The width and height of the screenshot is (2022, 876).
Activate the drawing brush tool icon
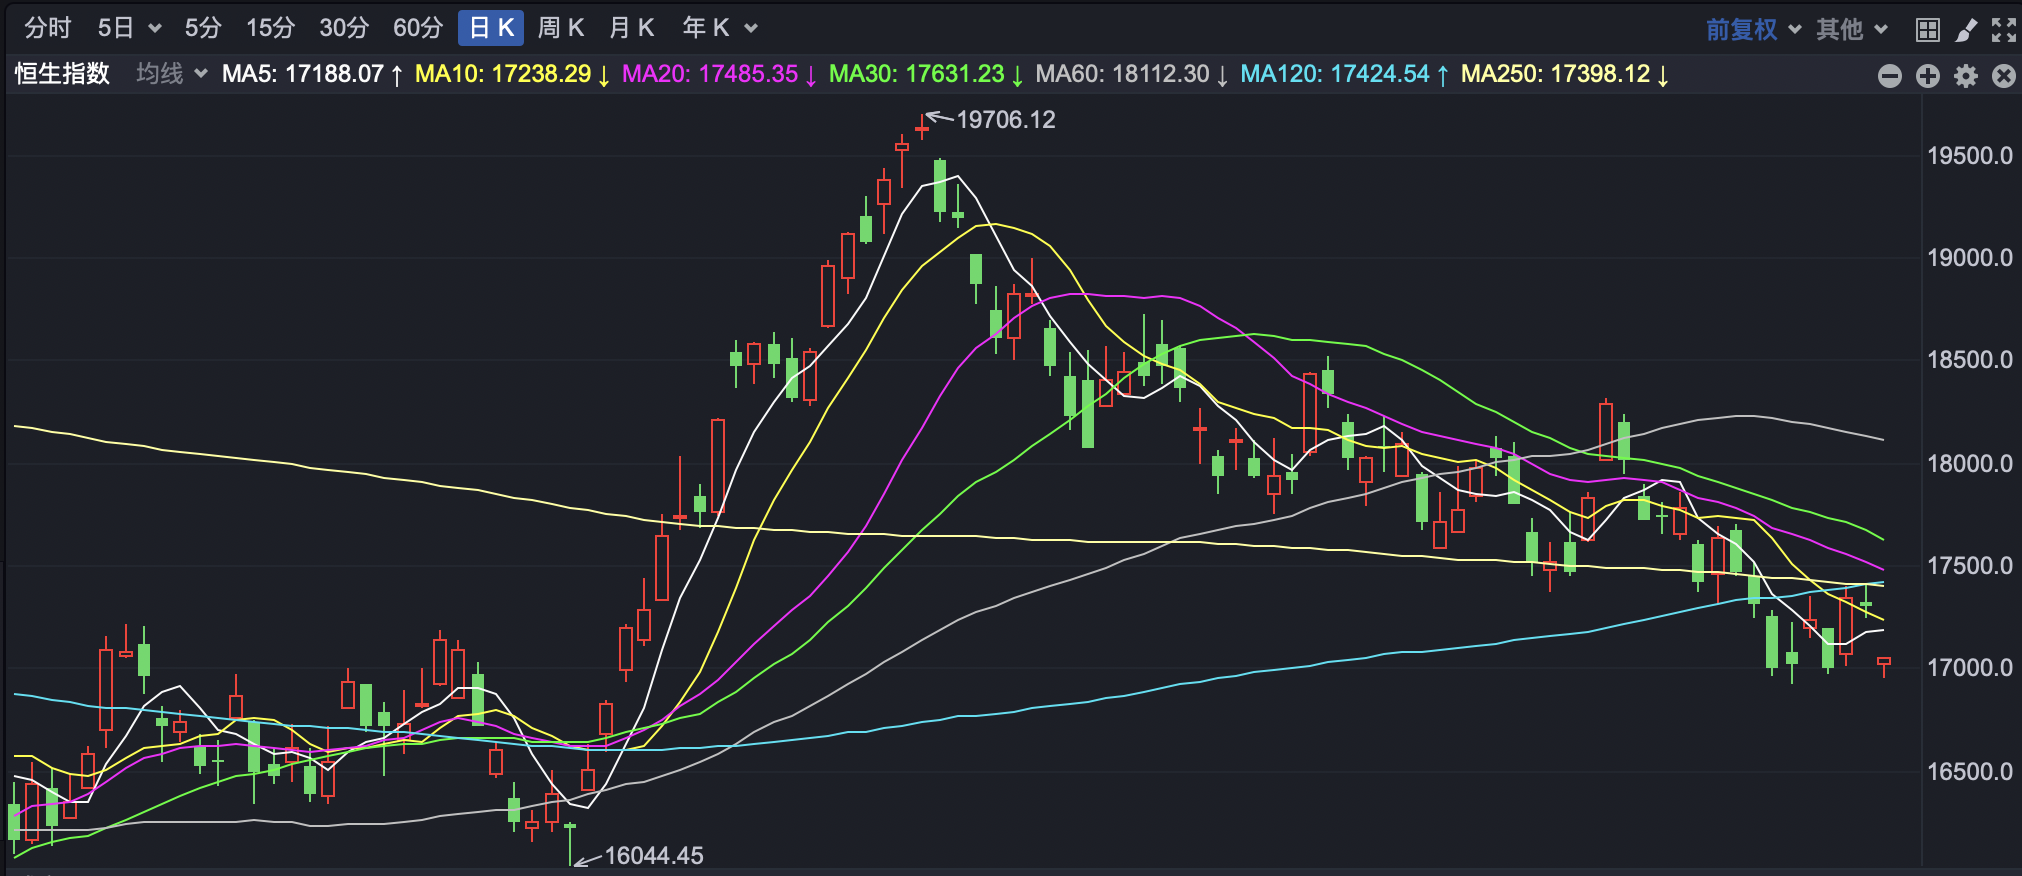point(1966,30)
